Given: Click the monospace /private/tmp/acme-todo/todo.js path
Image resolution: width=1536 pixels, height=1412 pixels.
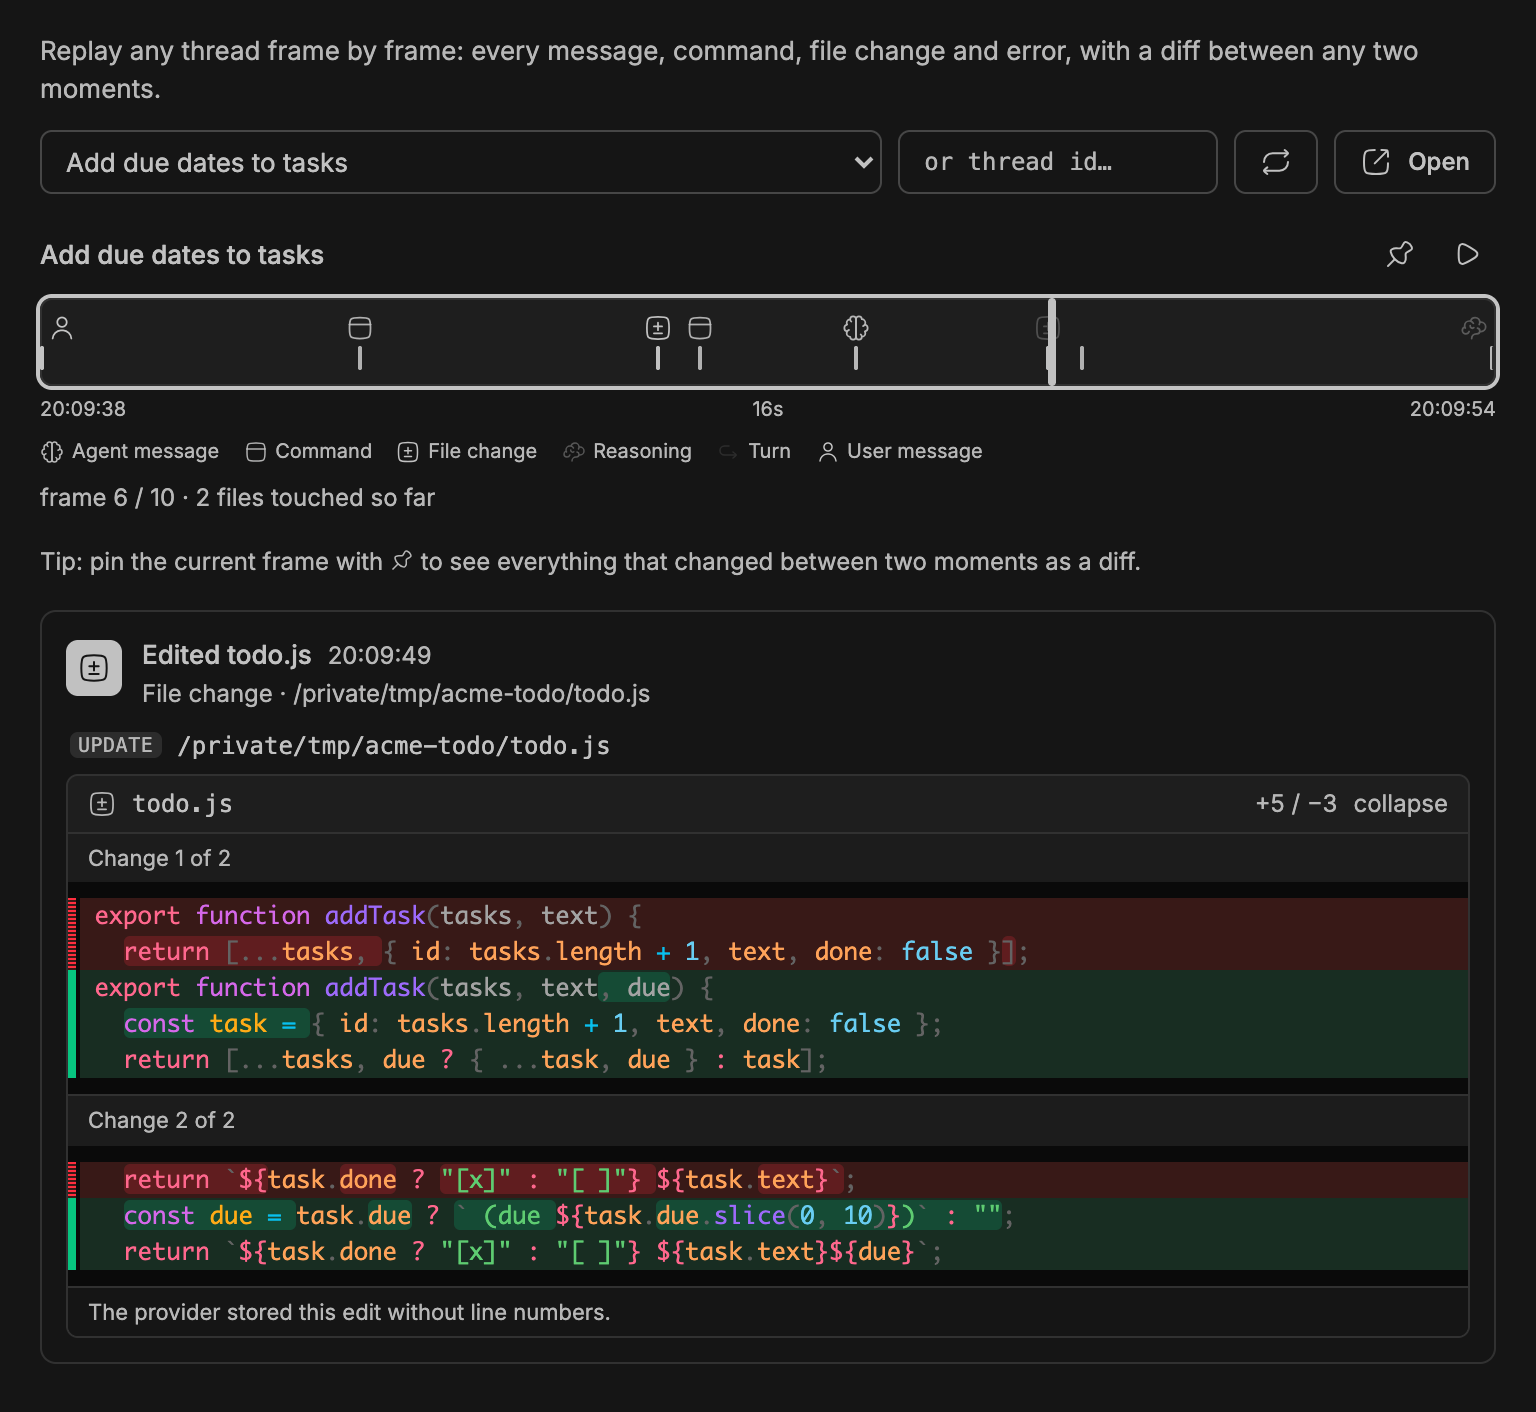Looking at the screenshot, I should (393, 746).
